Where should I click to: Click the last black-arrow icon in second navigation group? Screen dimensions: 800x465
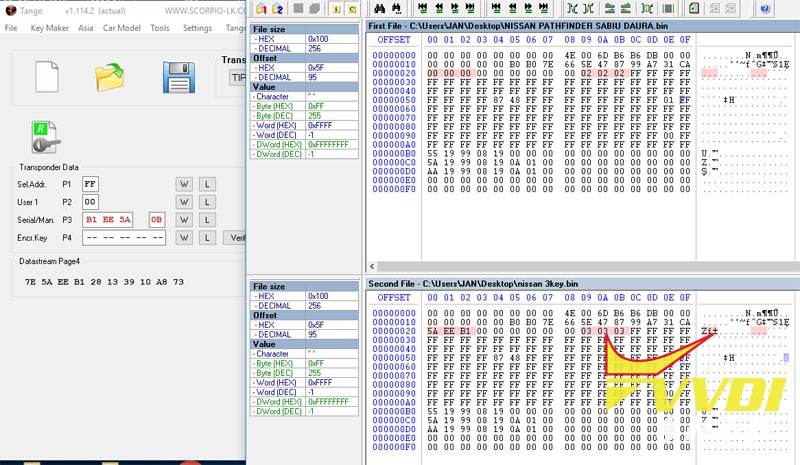[544, 8]
